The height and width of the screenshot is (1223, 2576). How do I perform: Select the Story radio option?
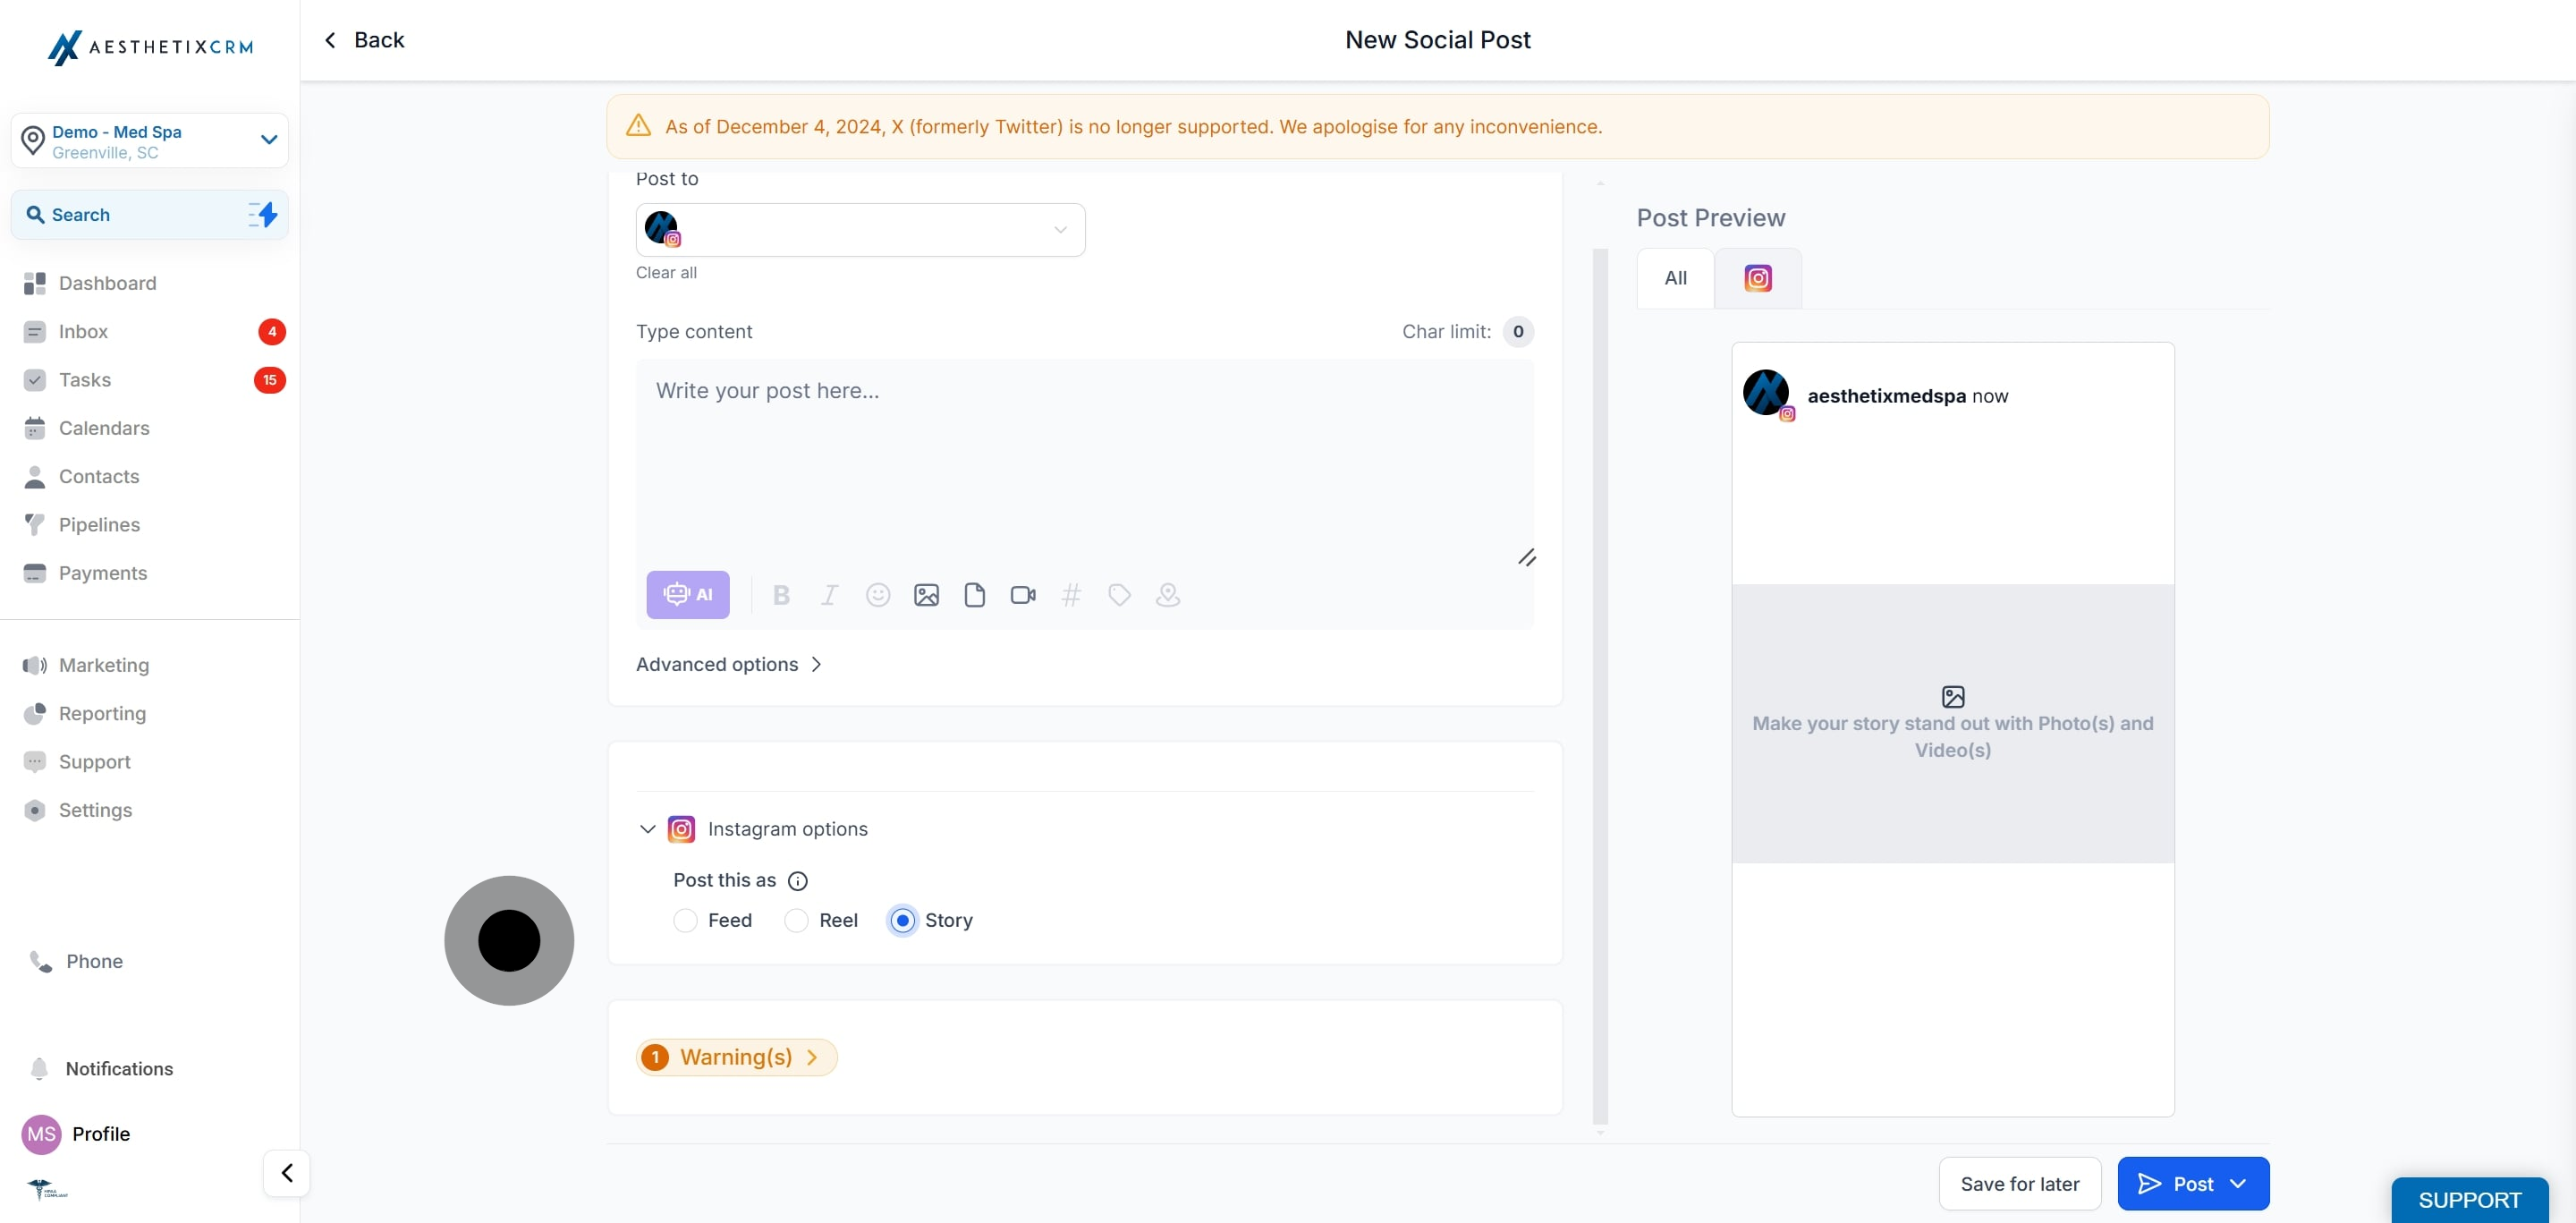[902, 920]
